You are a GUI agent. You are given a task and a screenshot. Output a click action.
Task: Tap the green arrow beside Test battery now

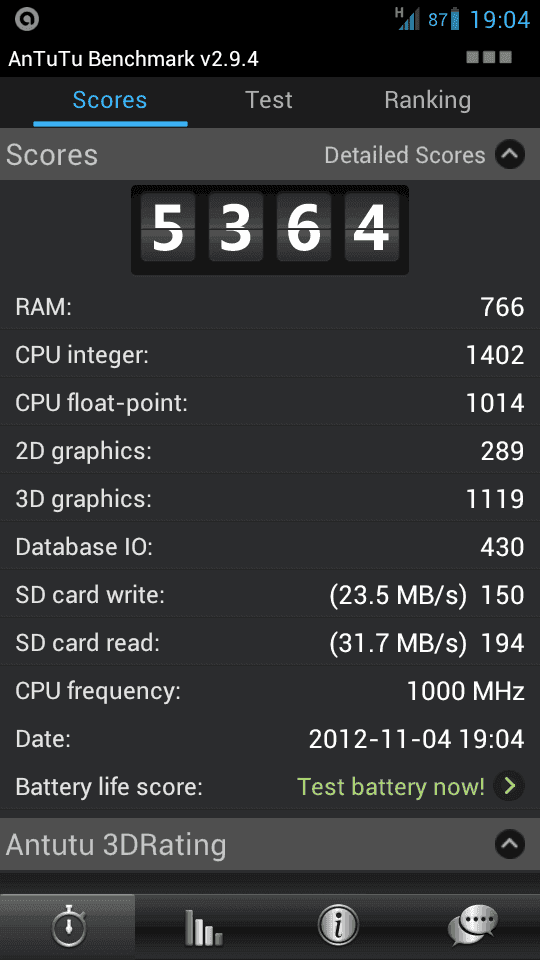click(x=510, y=786)
